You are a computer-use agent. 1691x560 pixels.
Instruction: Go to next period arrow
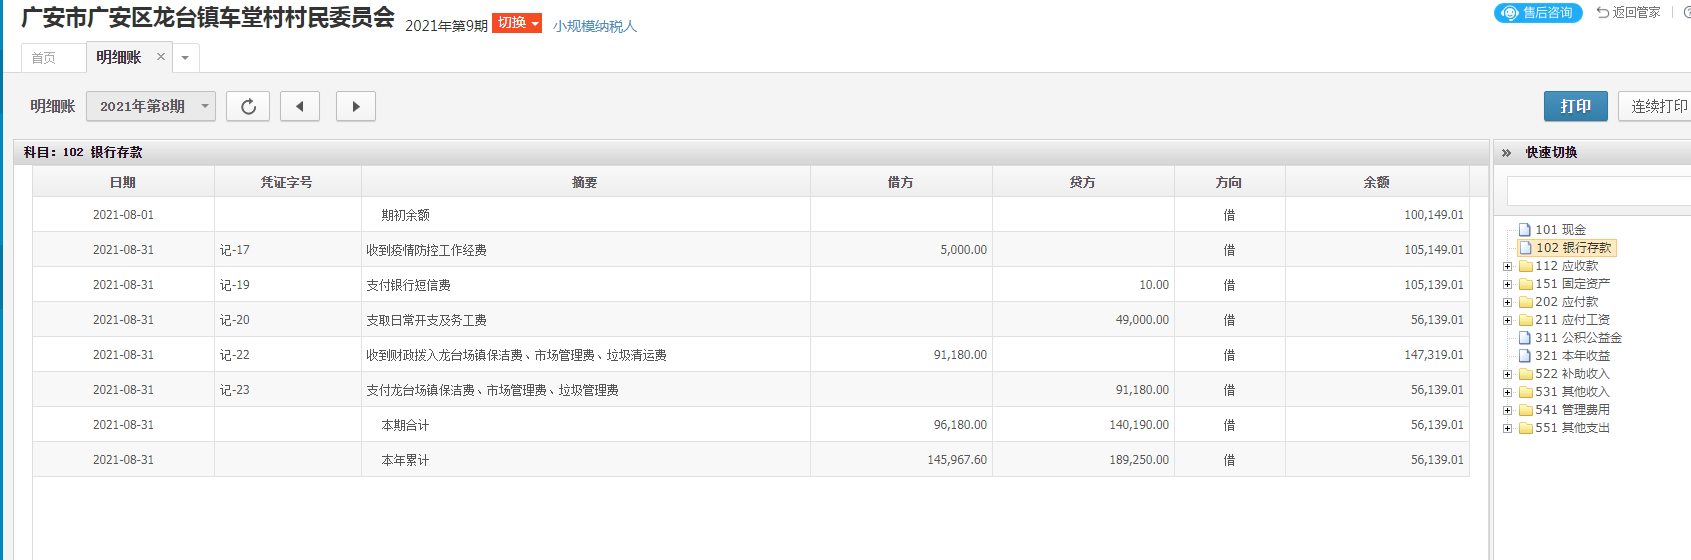[x=356, y=106]
